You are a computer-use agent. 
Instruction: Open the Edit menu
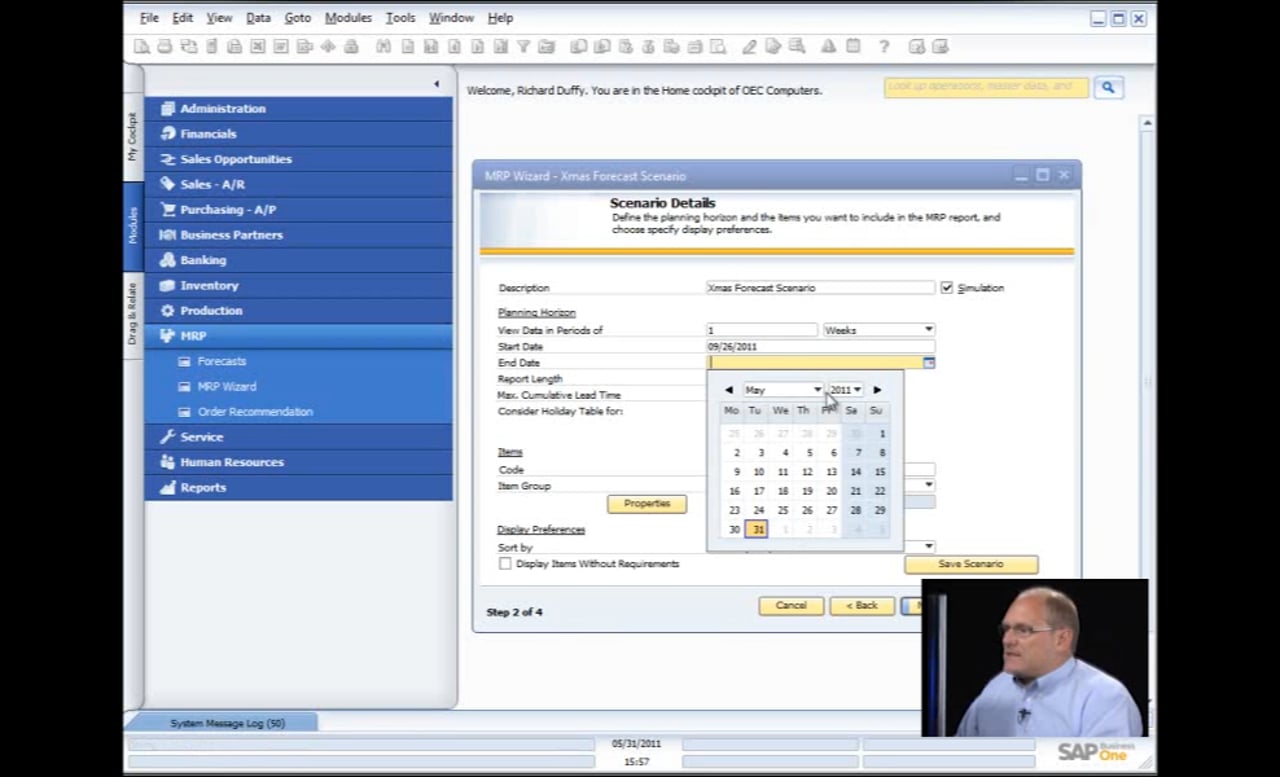[182, 18]
